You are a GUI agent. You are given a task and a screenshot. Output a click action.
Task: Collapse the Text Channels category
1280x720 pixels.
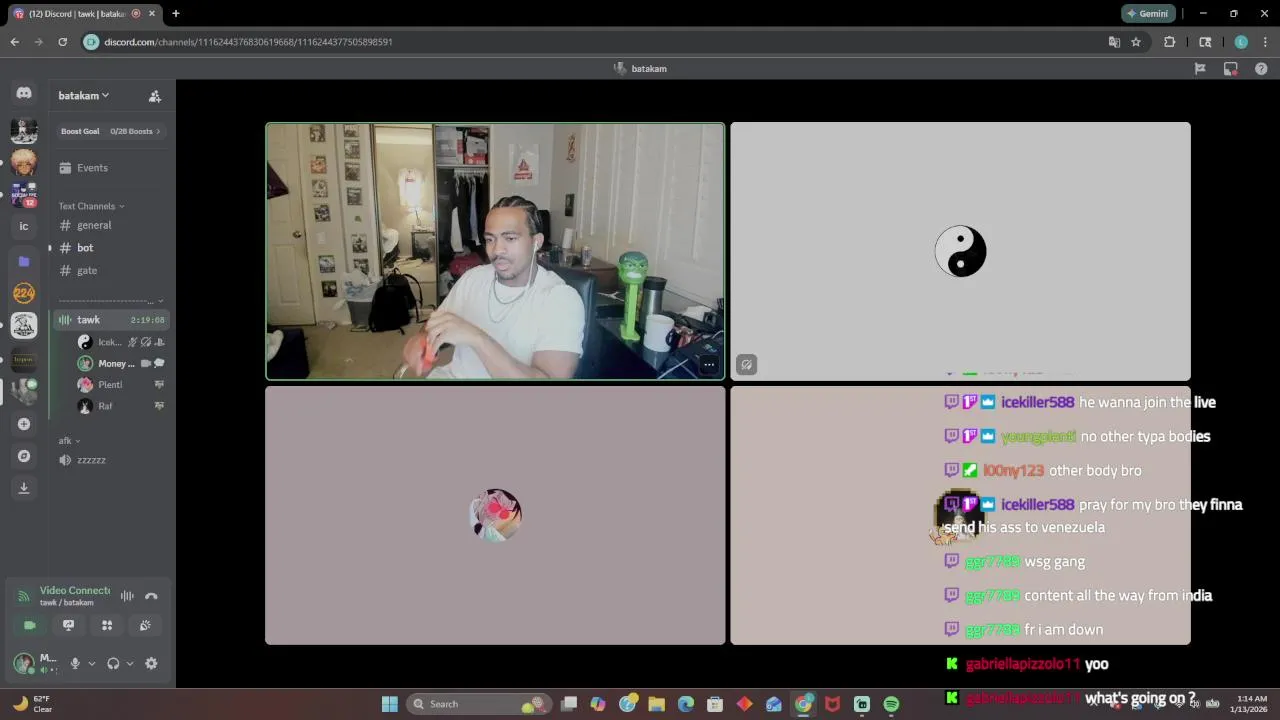91,206
